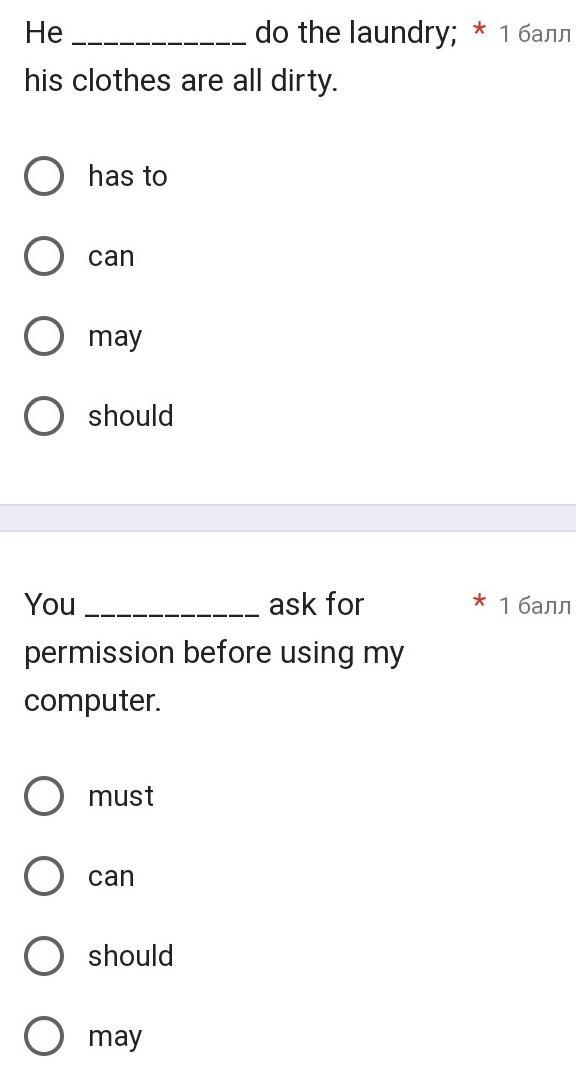Click 'may' label text in second question

pyautogui.click(x=115, y=1037)
